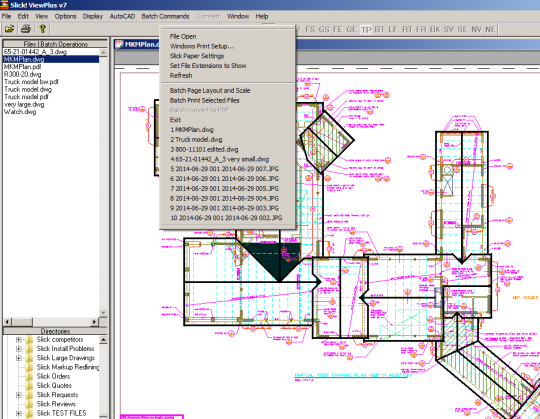Viewport: 540px width, 419px height.
Task: Click file list vertical scrollbar down arrow
Action: (x=103, y=313)
